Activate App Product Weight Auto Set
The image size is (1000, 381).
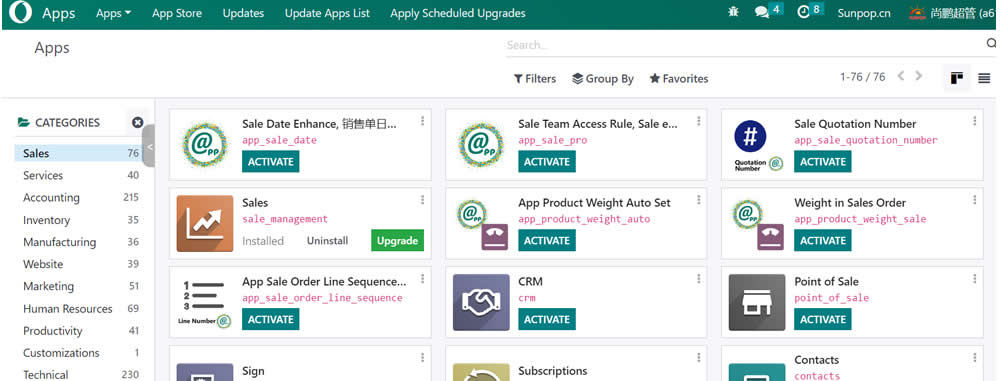click(x=547, y=241)
